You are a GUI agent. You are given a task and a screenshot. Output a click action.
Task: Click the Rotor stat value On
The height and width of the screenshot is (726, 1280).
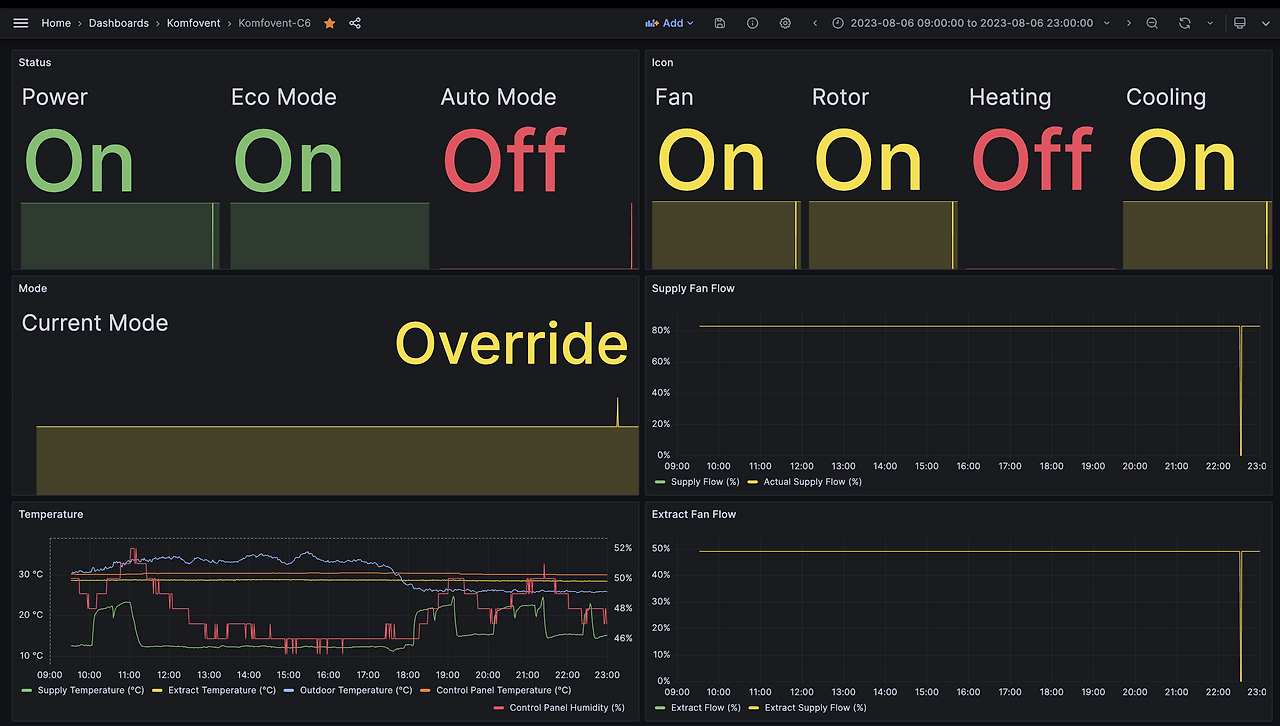tap(868, 161)
